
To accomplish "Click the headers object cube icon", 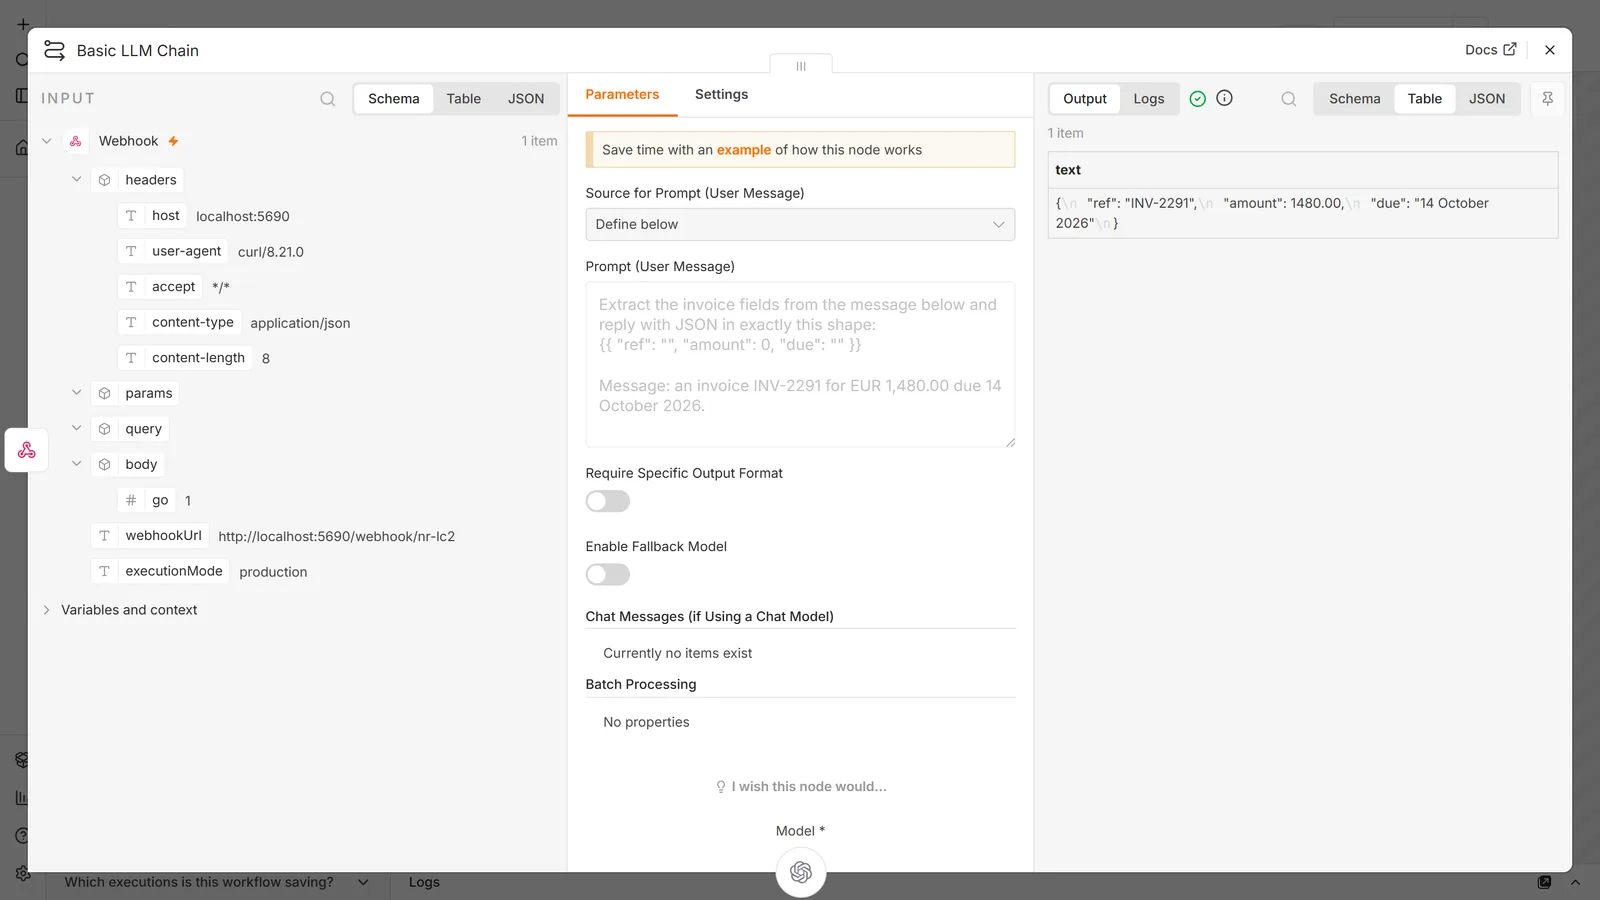I will [x=104, y=180].
